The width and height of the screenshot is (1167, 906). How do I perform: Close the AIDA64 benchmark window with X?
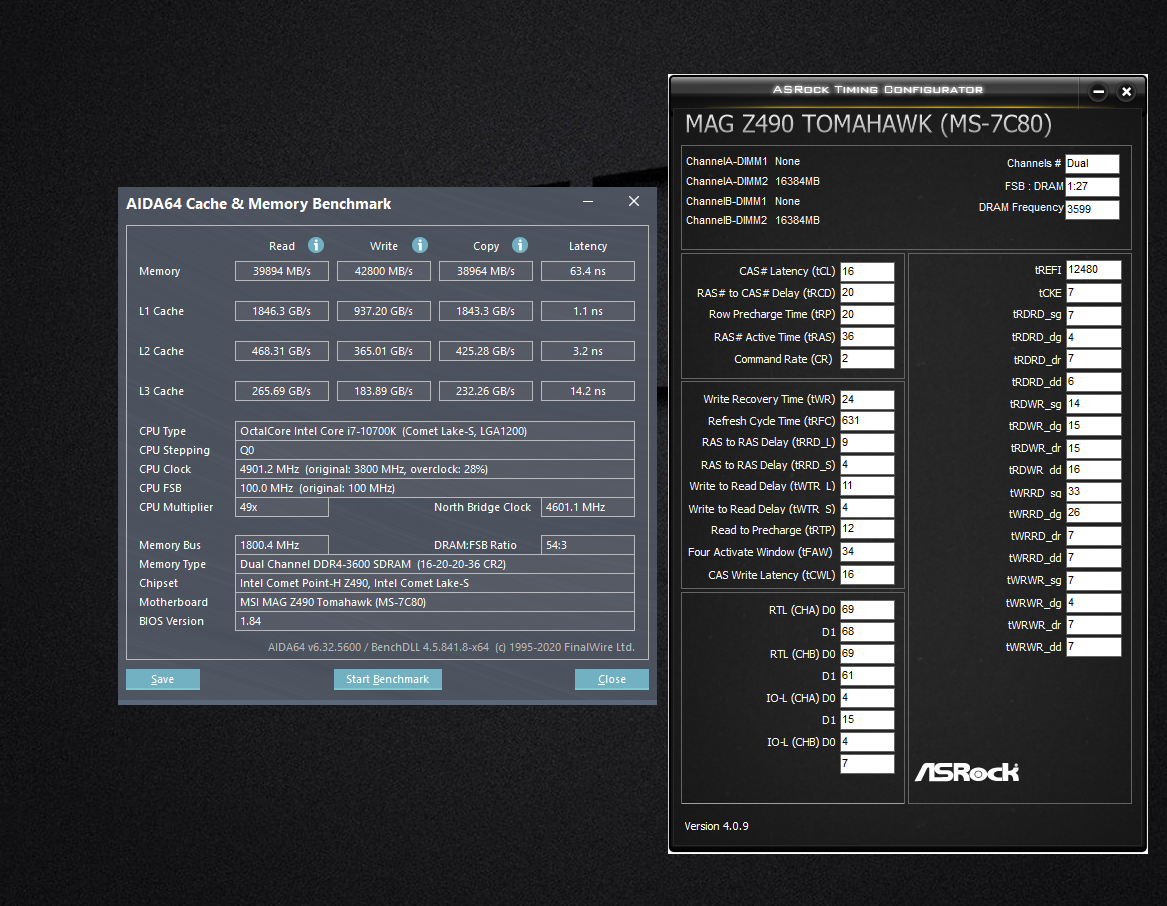[634, 201]
